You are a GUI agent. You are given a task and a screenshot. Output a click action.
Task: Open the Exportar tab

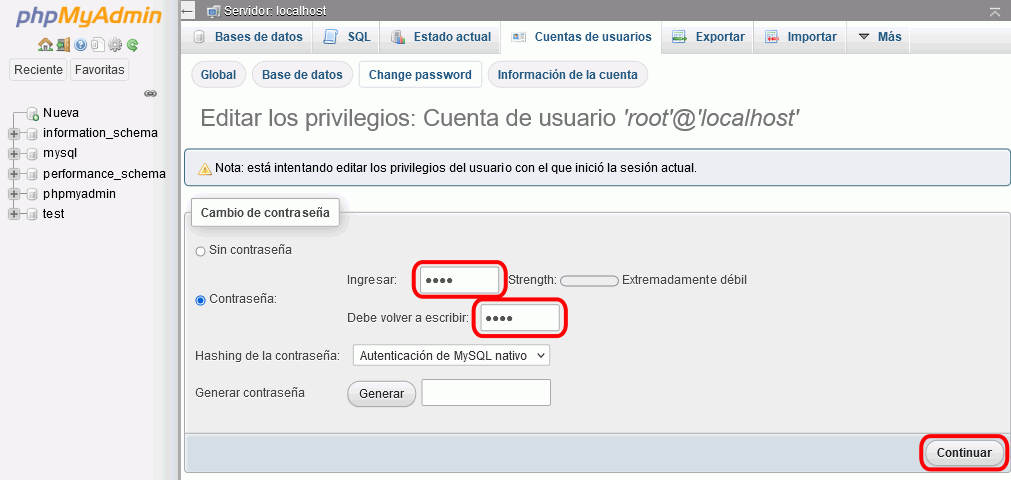click(708, 37)
